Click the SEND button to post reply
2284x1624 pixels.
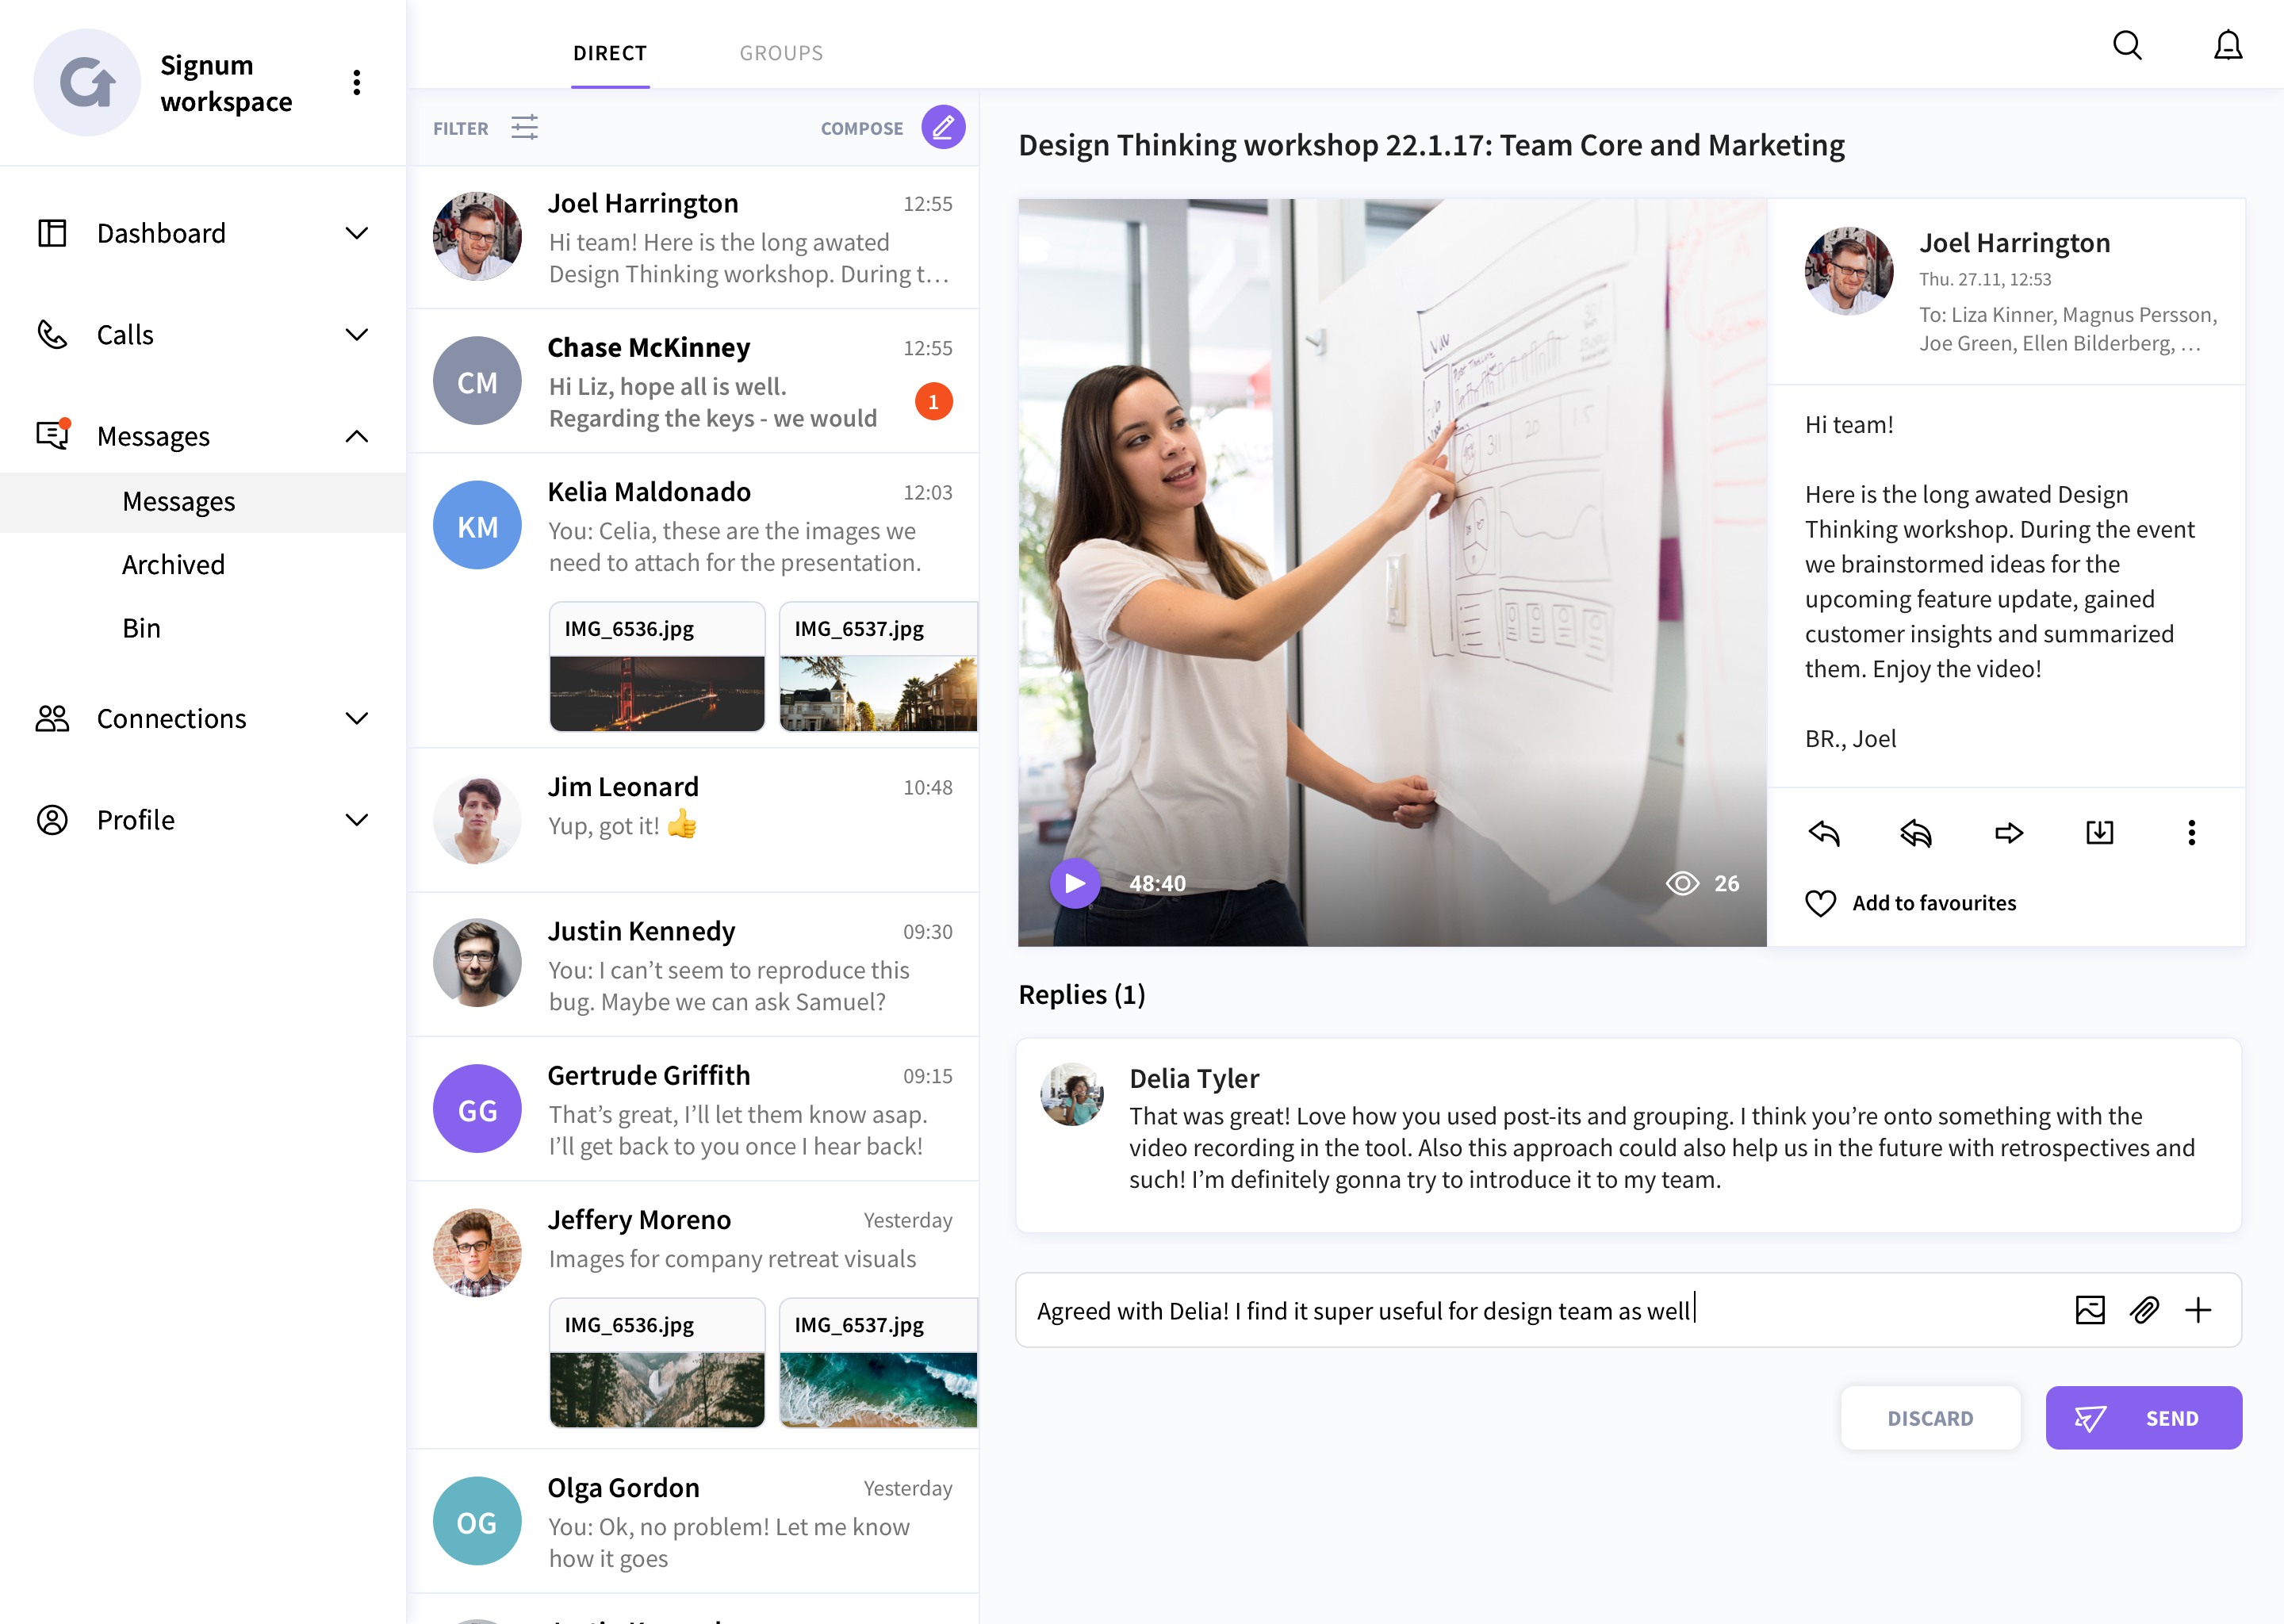point(2144,1416)
